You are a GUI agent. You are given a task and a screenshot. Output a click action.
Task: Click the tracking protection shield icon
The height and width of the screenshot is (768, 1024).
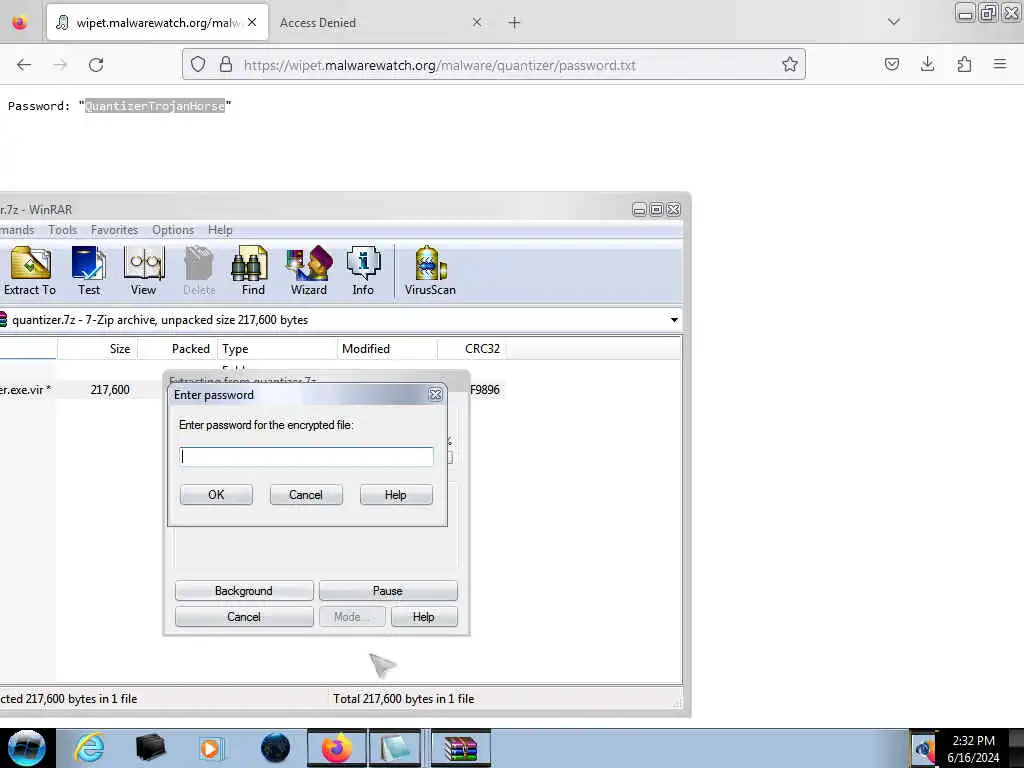click(x=198, y=65)
